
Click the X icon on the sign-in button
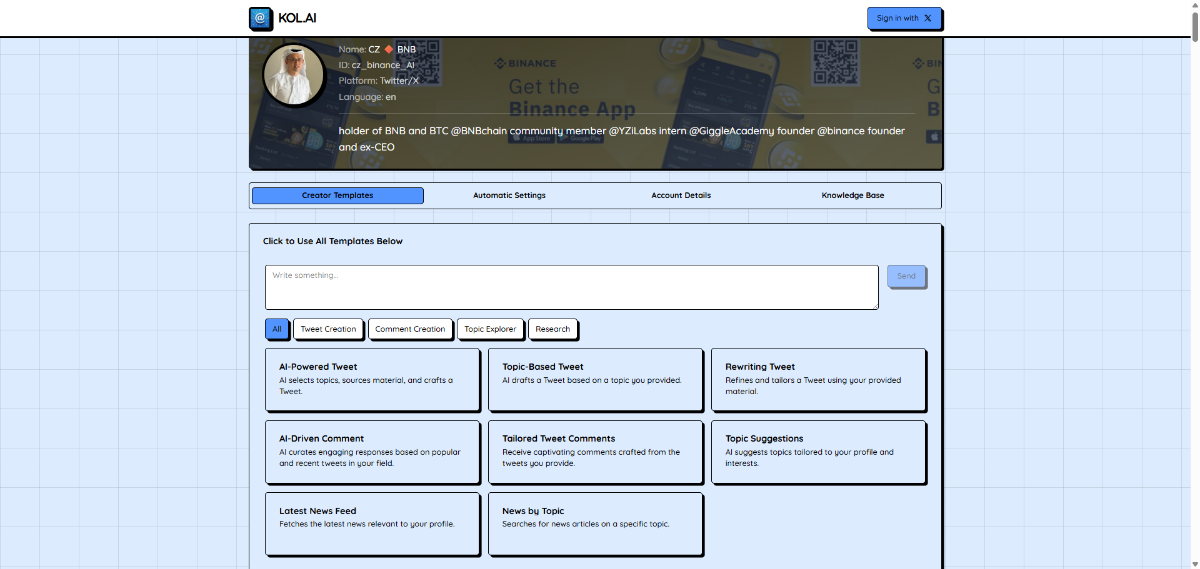tap(928, 18)
